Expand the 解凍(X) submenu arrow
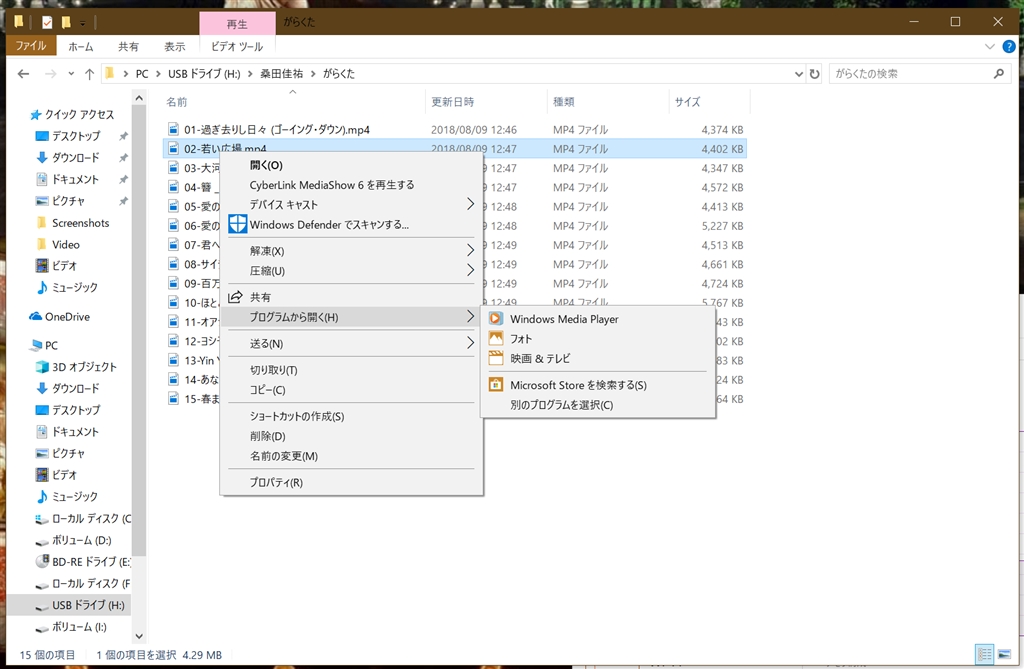1024x669 pixels. coord(470,250)
